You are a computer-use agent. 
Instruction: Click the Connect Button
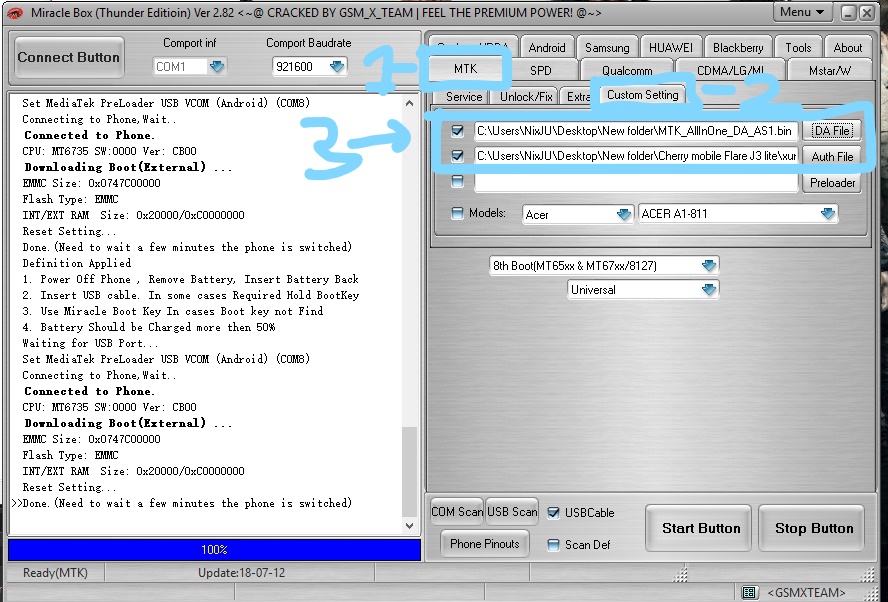tap(69, 57)
